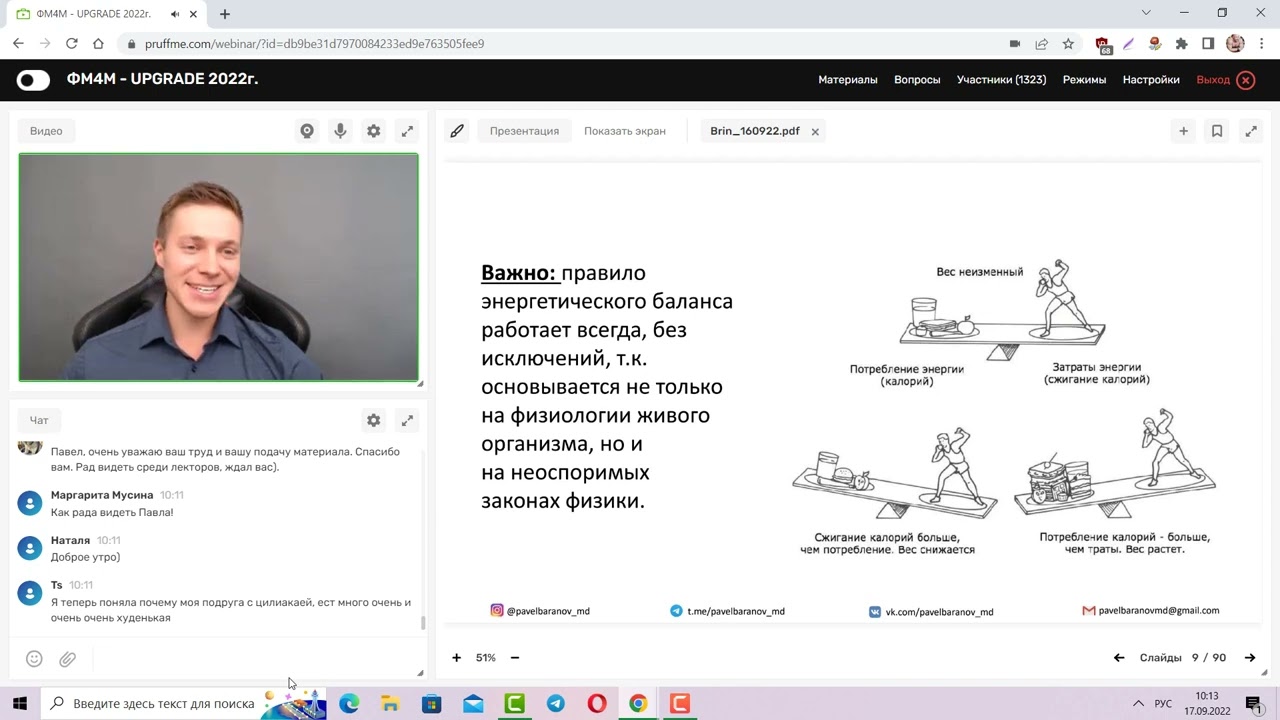This screenshot has height=720, width=1280.
Task: Open the bookmark icon above the slide
Action: pos(1217,130)
